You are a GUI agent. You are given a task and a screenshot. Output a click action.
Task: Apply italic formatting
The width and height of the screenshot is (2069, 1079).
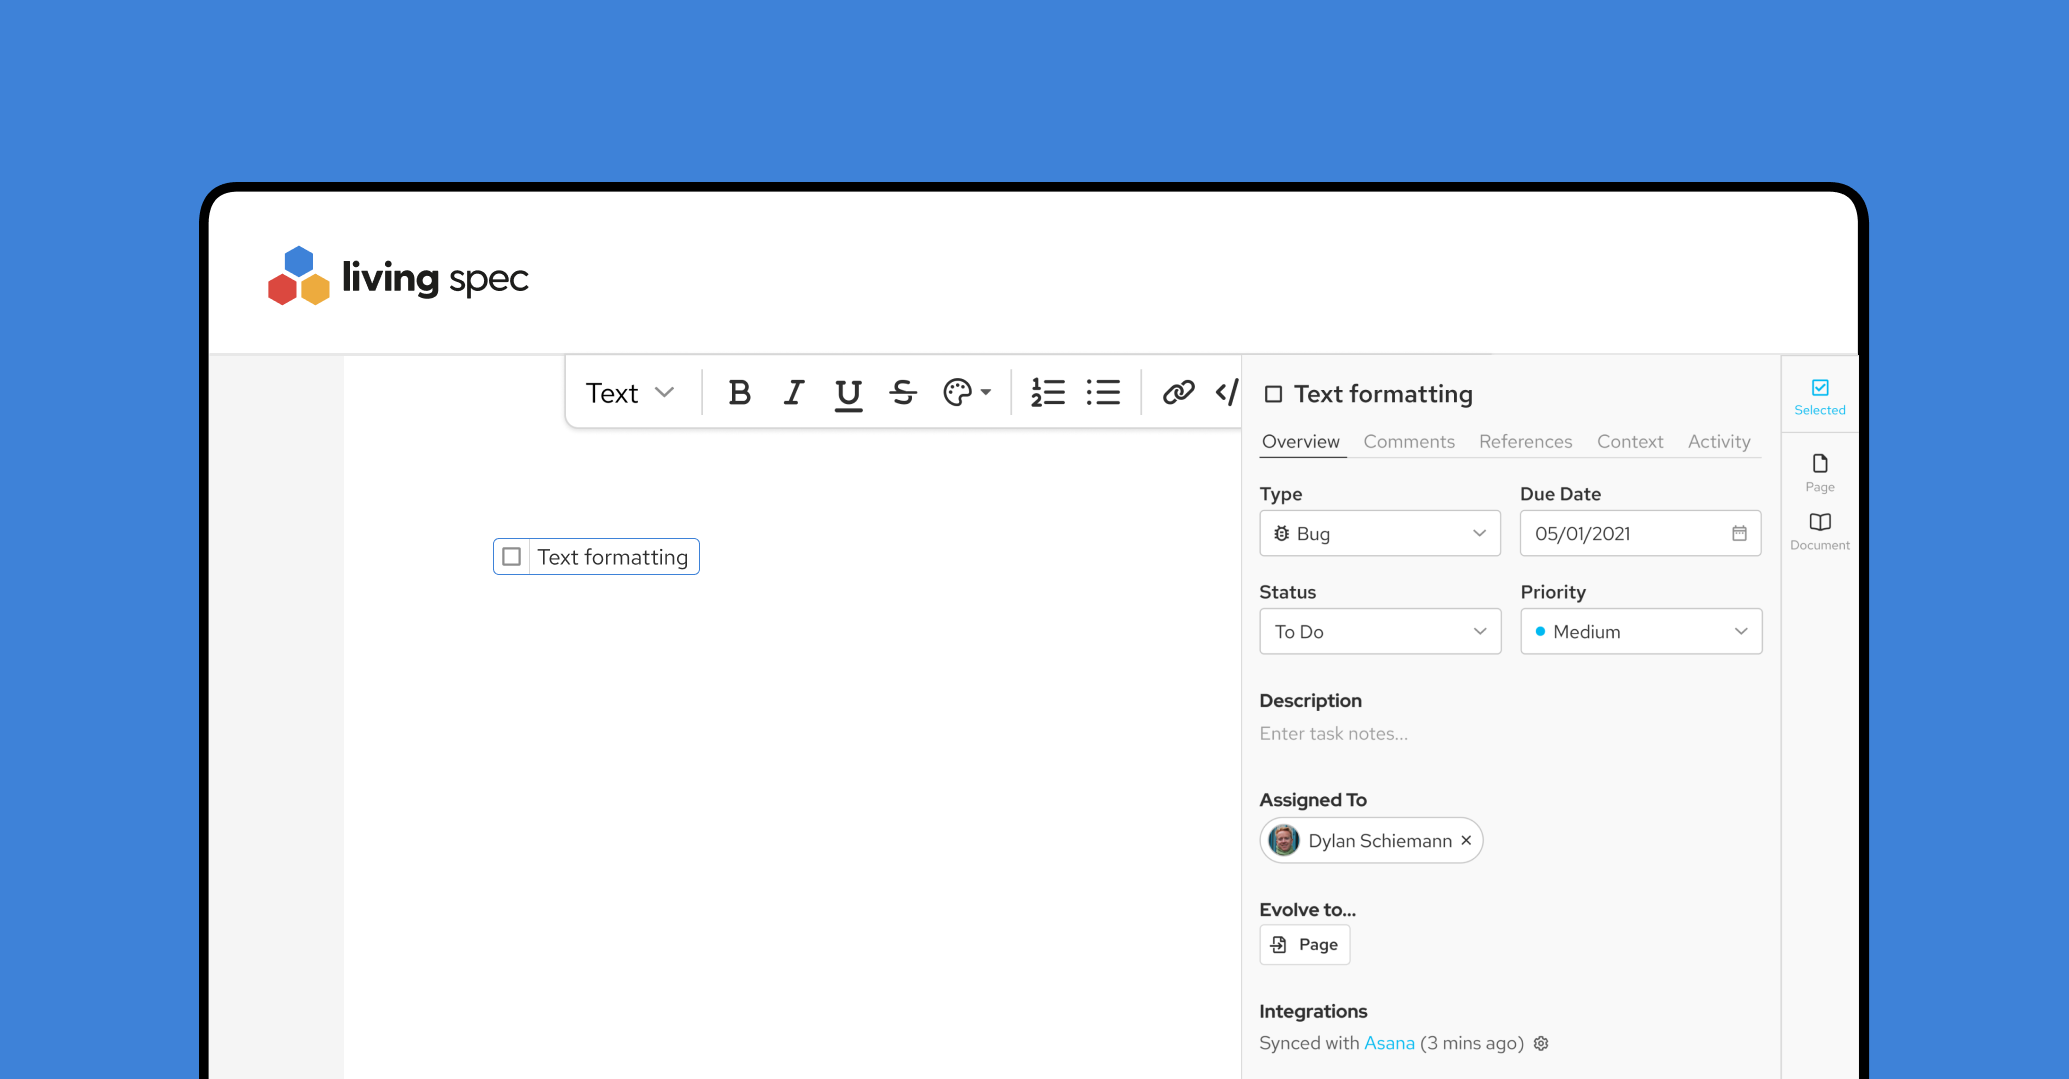[794, 393]
